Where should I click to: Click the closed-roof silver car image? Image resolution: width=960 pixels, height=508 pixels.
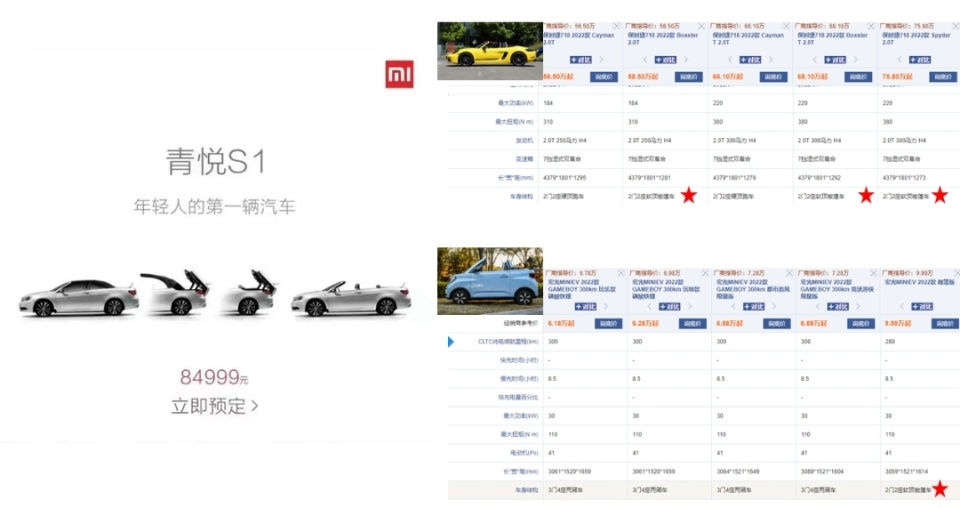79,297
